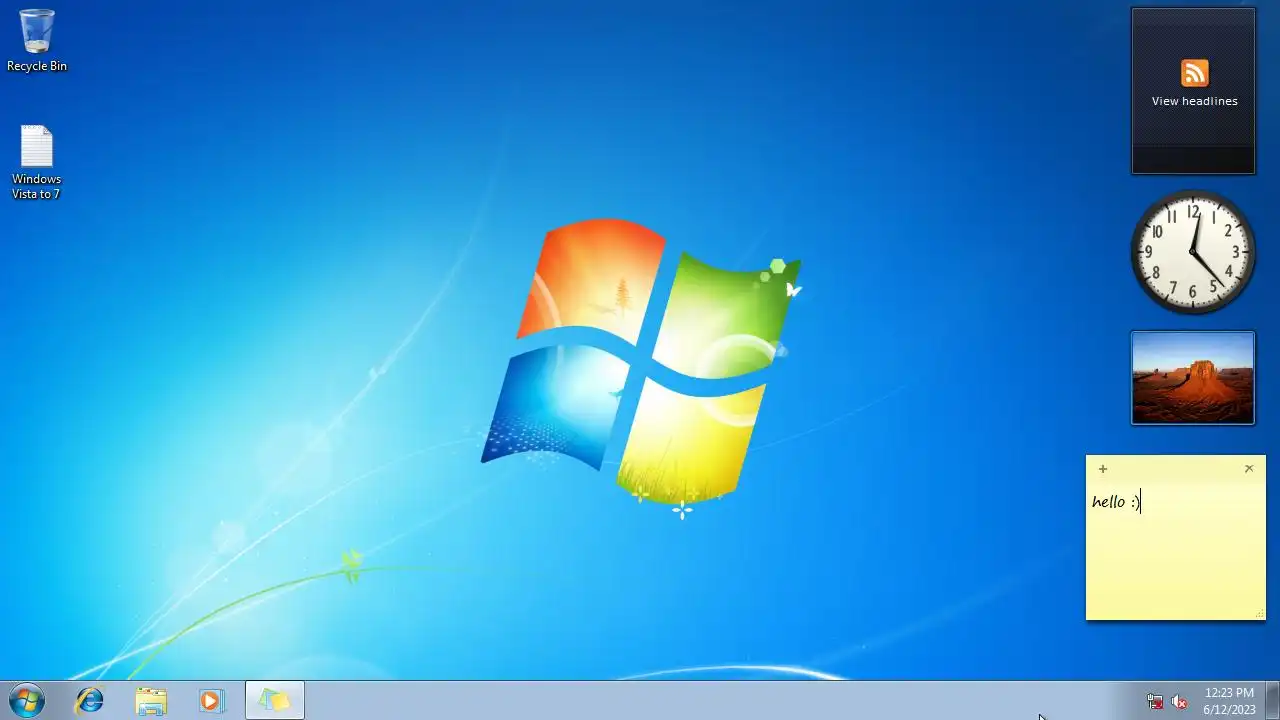Open Windows Explorer from the taskbar
Image resolution: width=1280 pixels, height=720 pixels.
[x=151, y=701]
